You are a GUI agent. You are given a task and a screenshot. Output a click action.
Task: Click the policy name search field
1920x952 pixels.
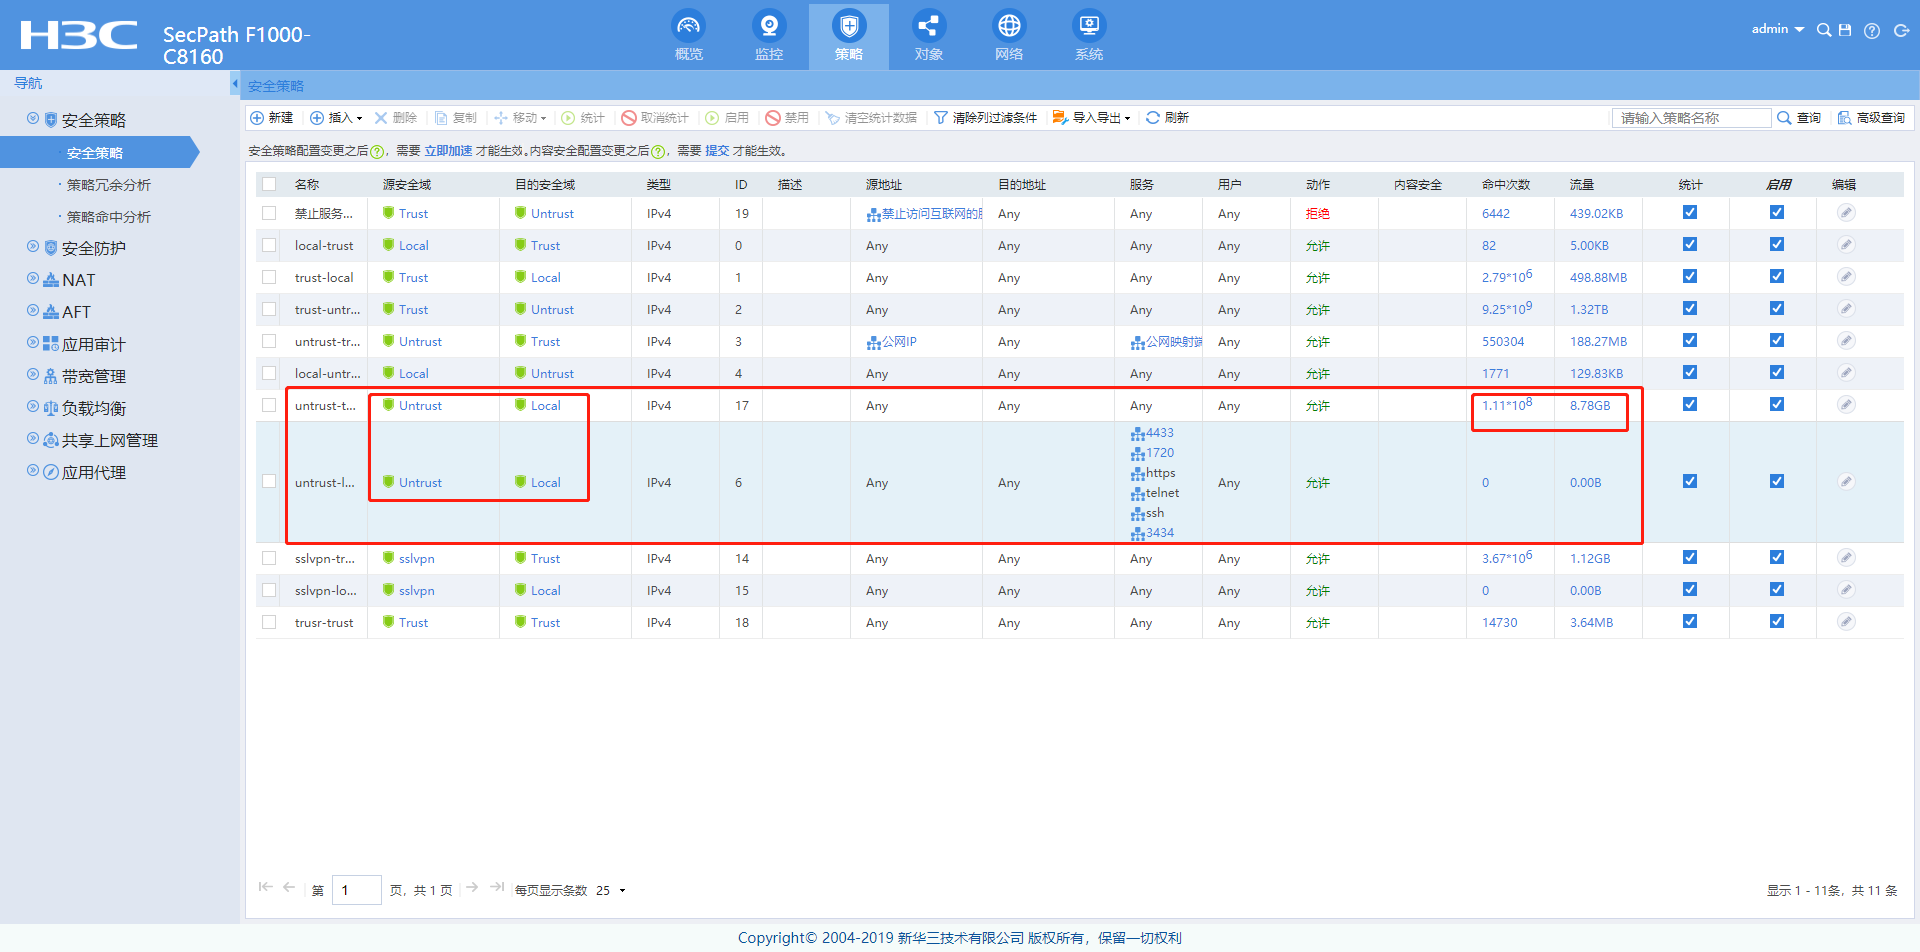click(1690, 118)
